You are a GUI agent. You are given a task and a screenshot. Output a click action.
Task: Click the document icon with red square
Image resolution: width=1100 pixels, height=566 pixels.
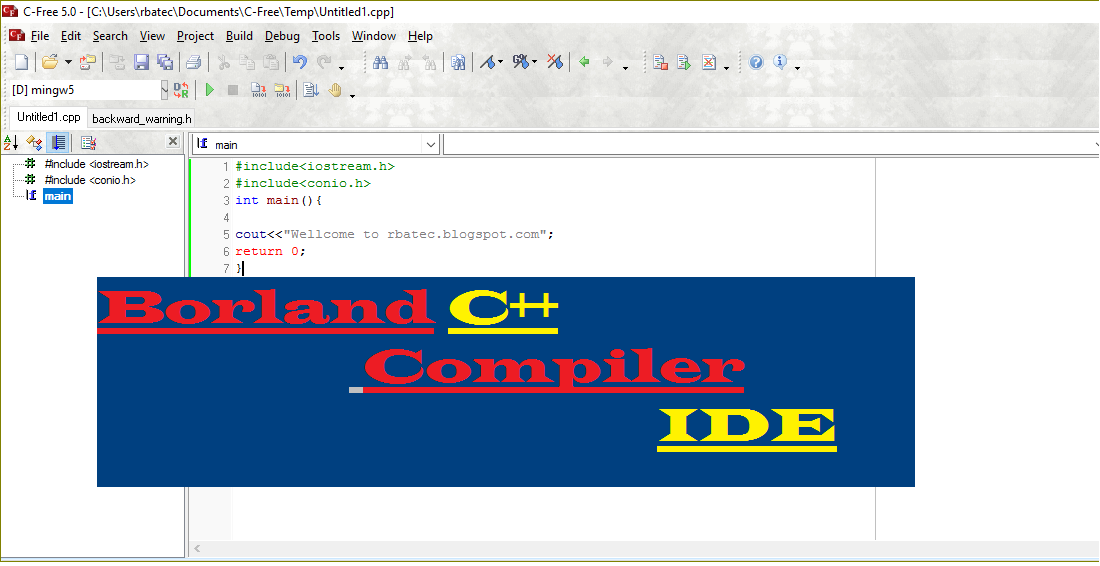point(660,62)
